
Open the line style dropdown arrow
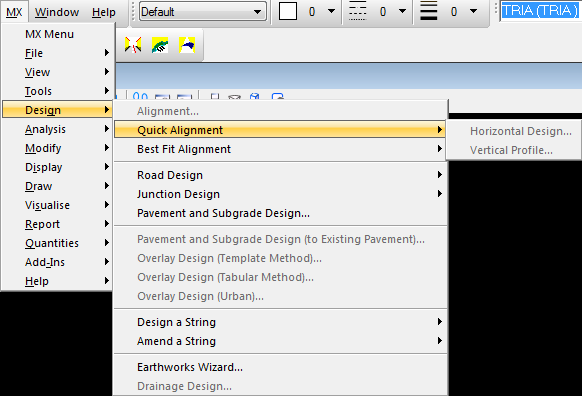(402, 11)
